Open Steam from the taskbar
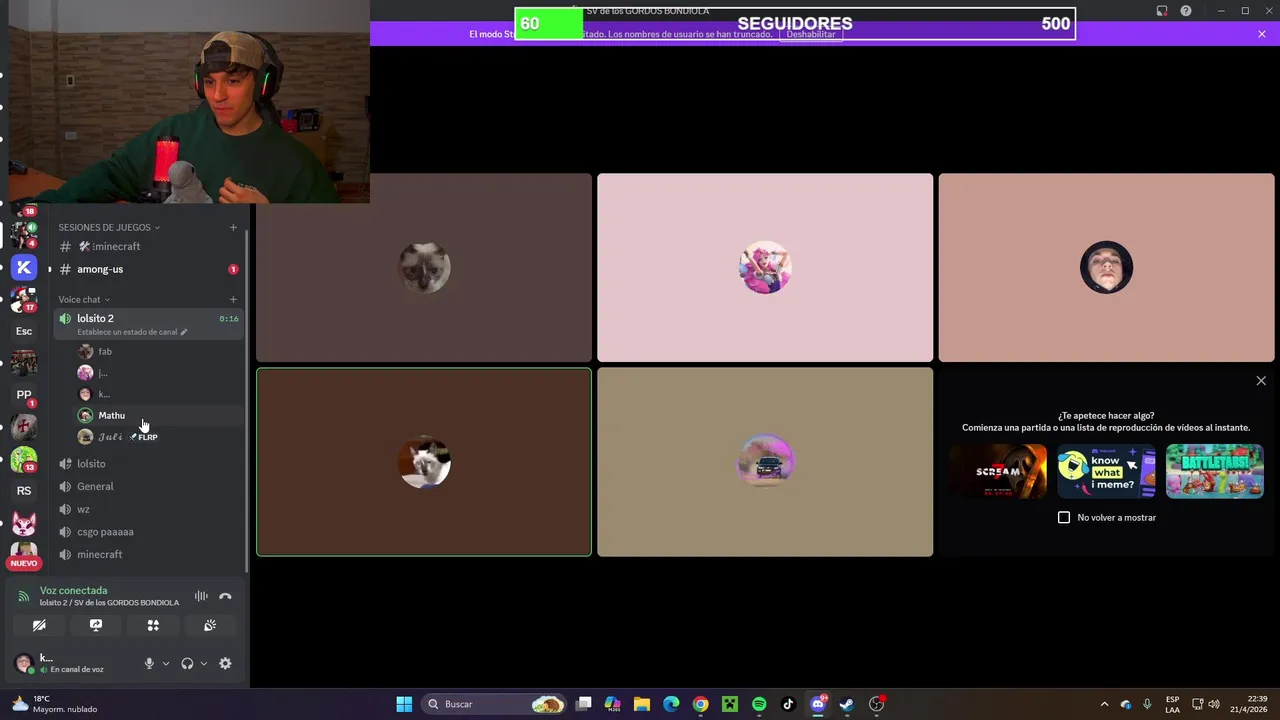Image resolution: width=1280 pixels, height=720 pixels. click(x=847, y=704)
